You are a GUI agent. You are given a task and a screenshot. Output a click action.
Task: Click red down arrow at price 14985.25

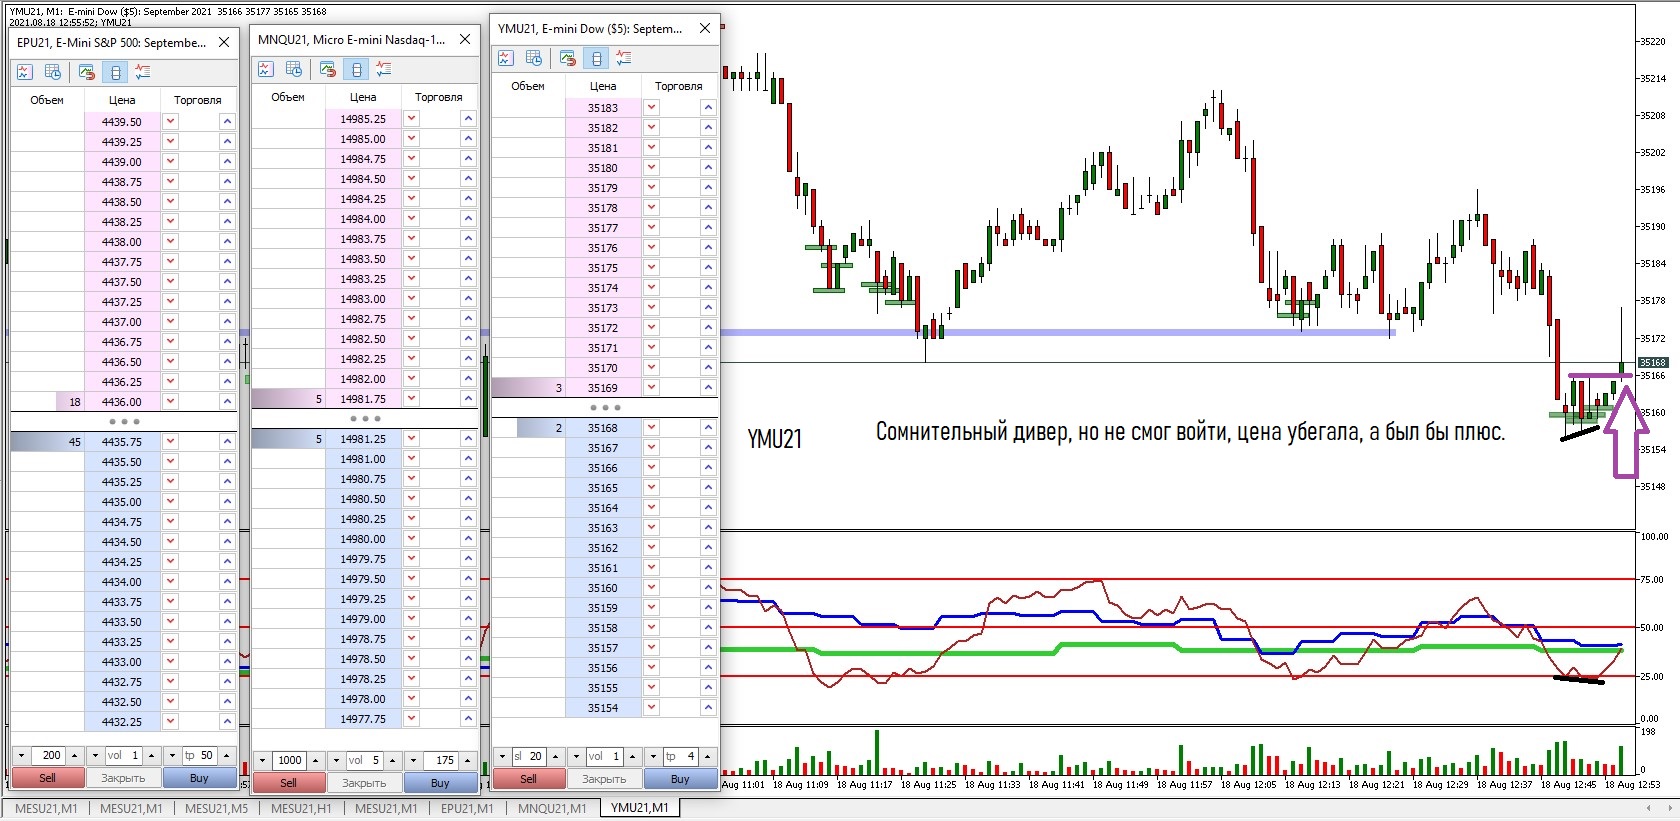411,118
